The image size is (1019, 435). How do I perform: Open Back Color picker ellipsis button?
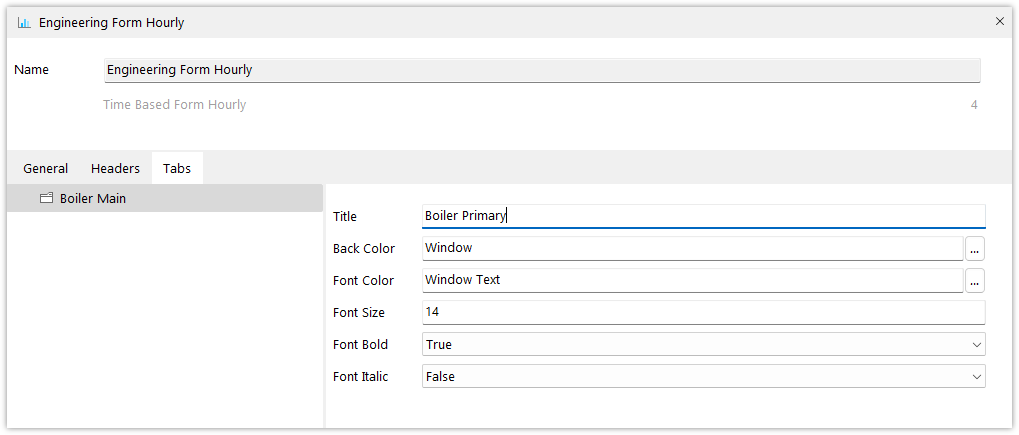pos(975,248)
